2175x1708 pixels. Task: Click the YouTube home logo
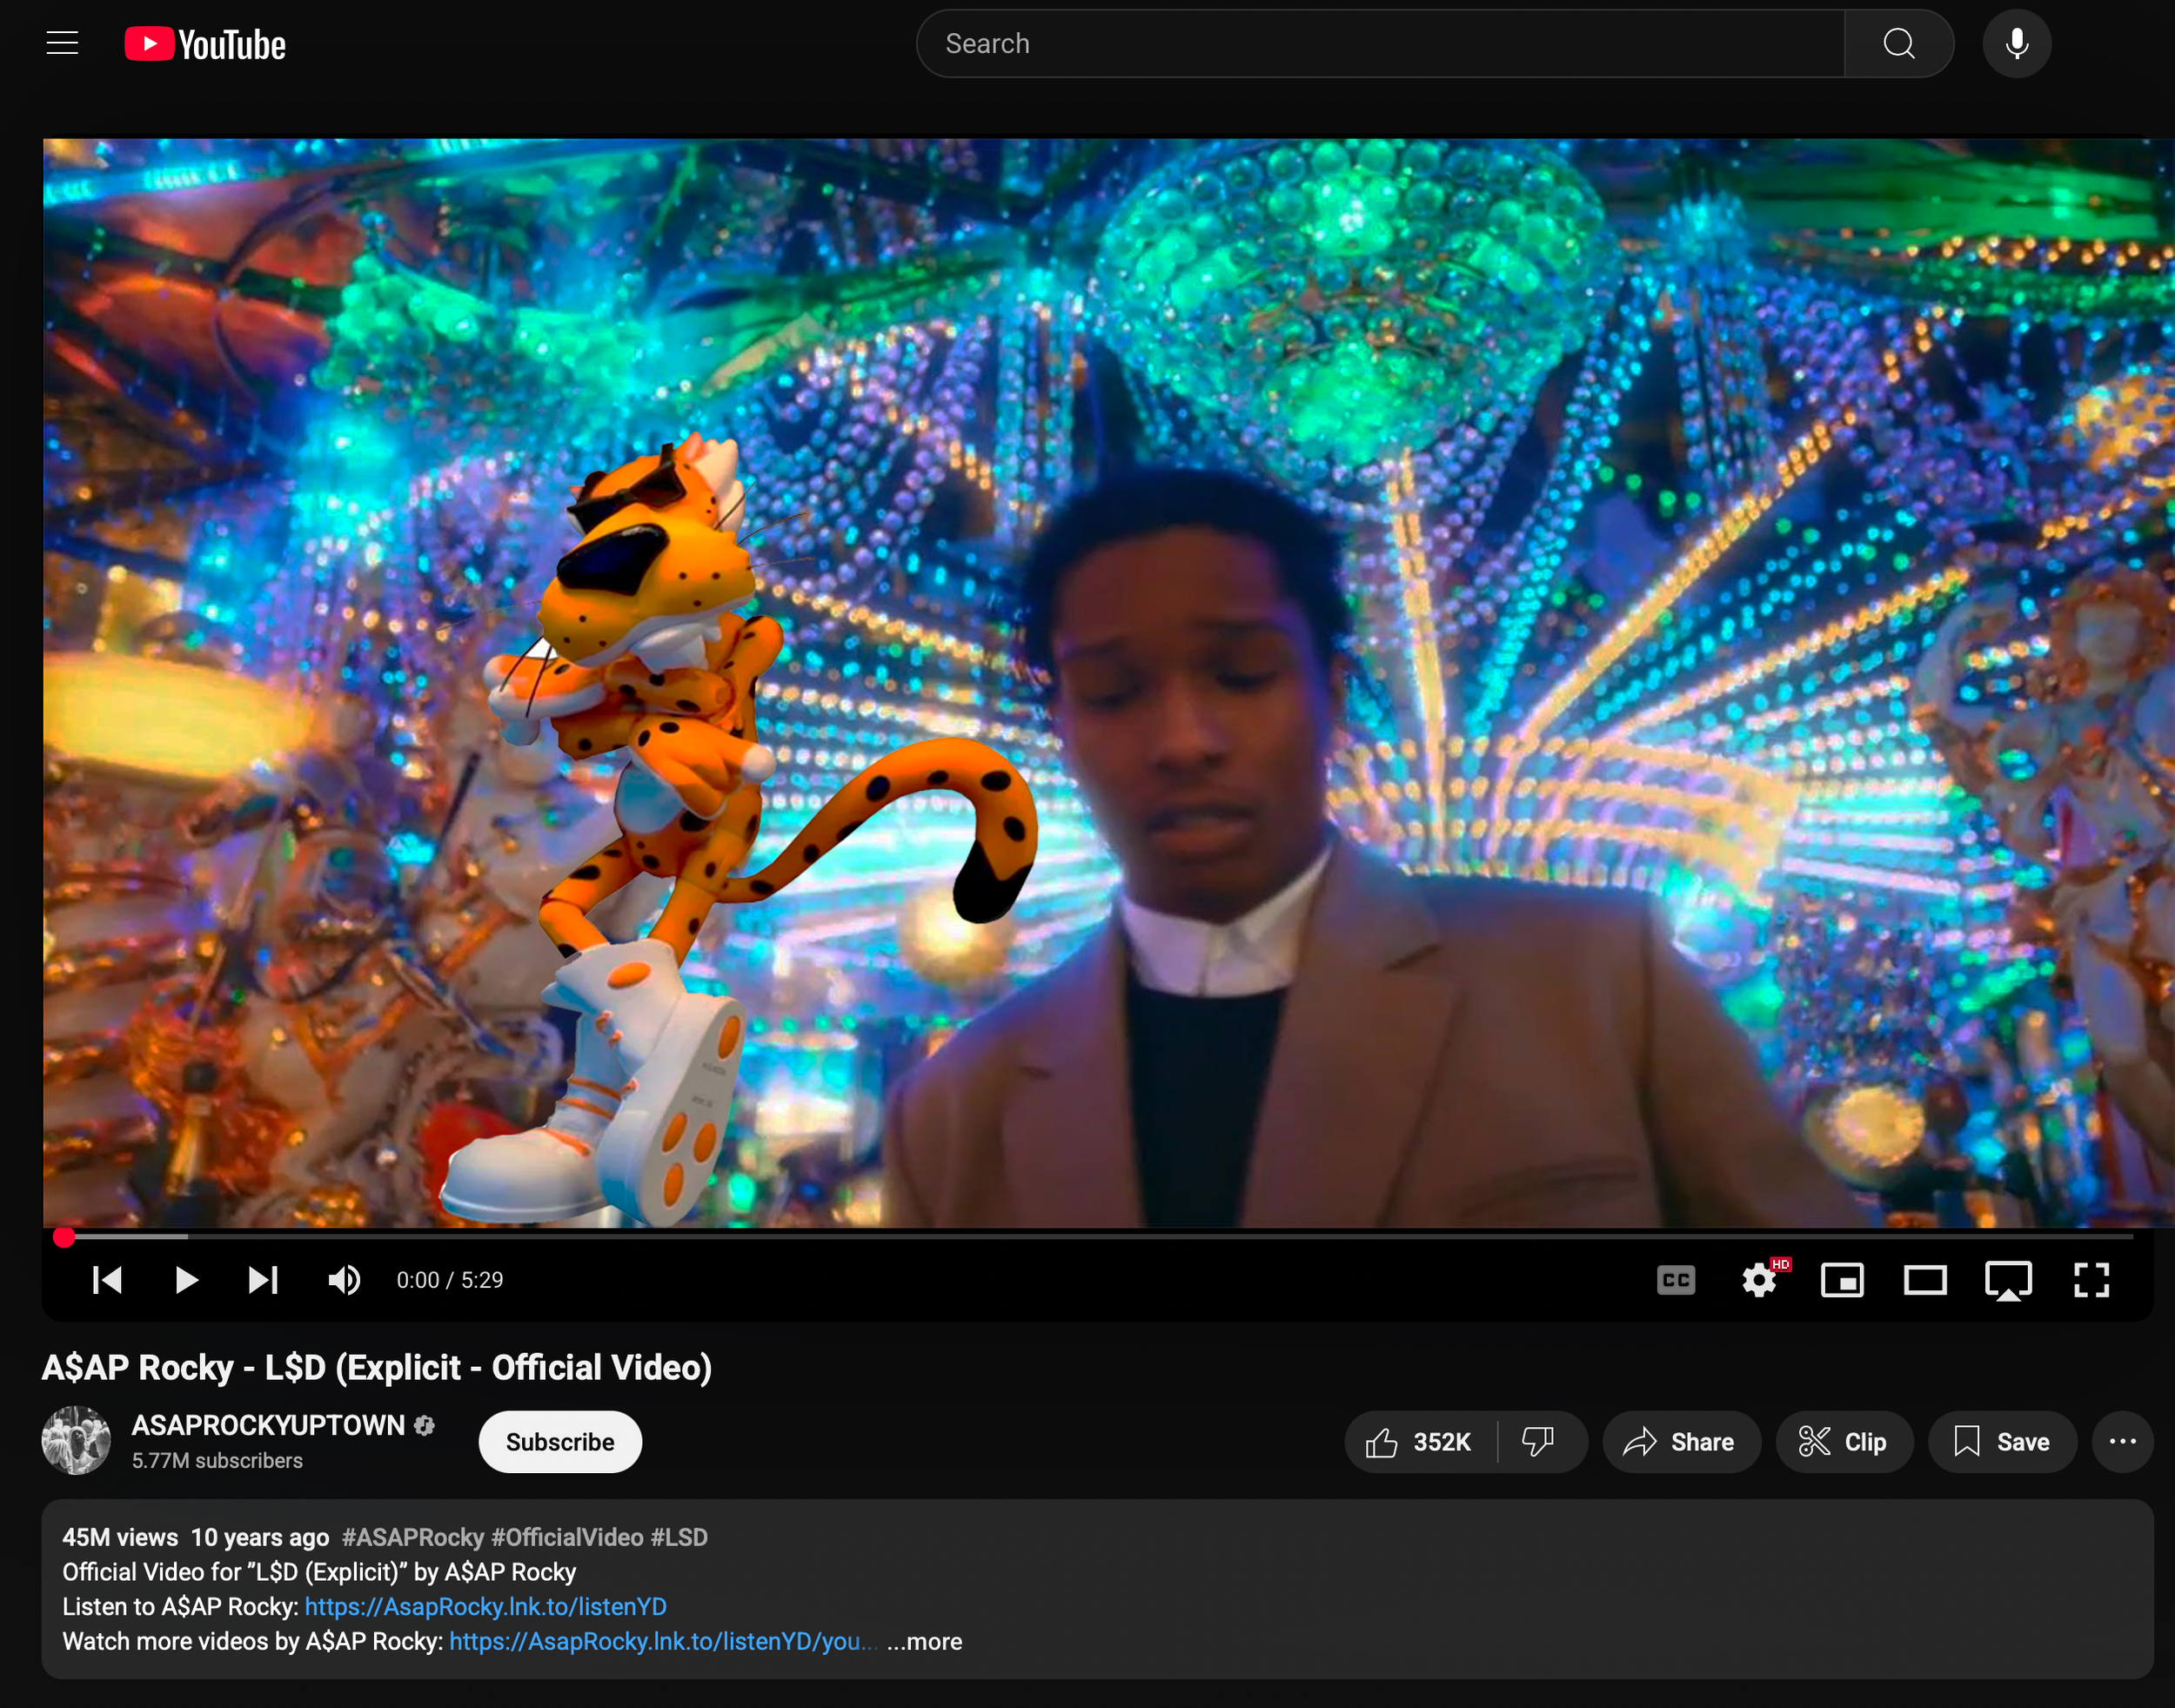205,44
